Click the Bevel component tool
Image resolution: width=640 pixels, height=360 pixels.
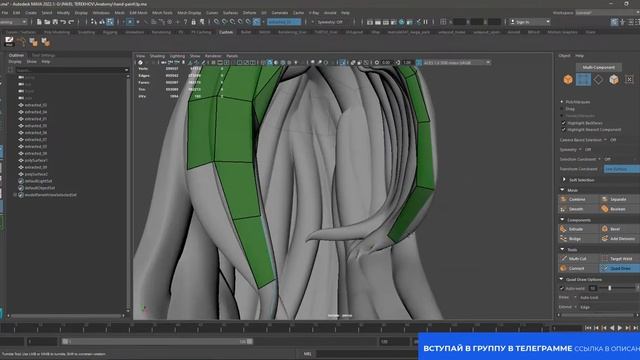pos(619,229)
